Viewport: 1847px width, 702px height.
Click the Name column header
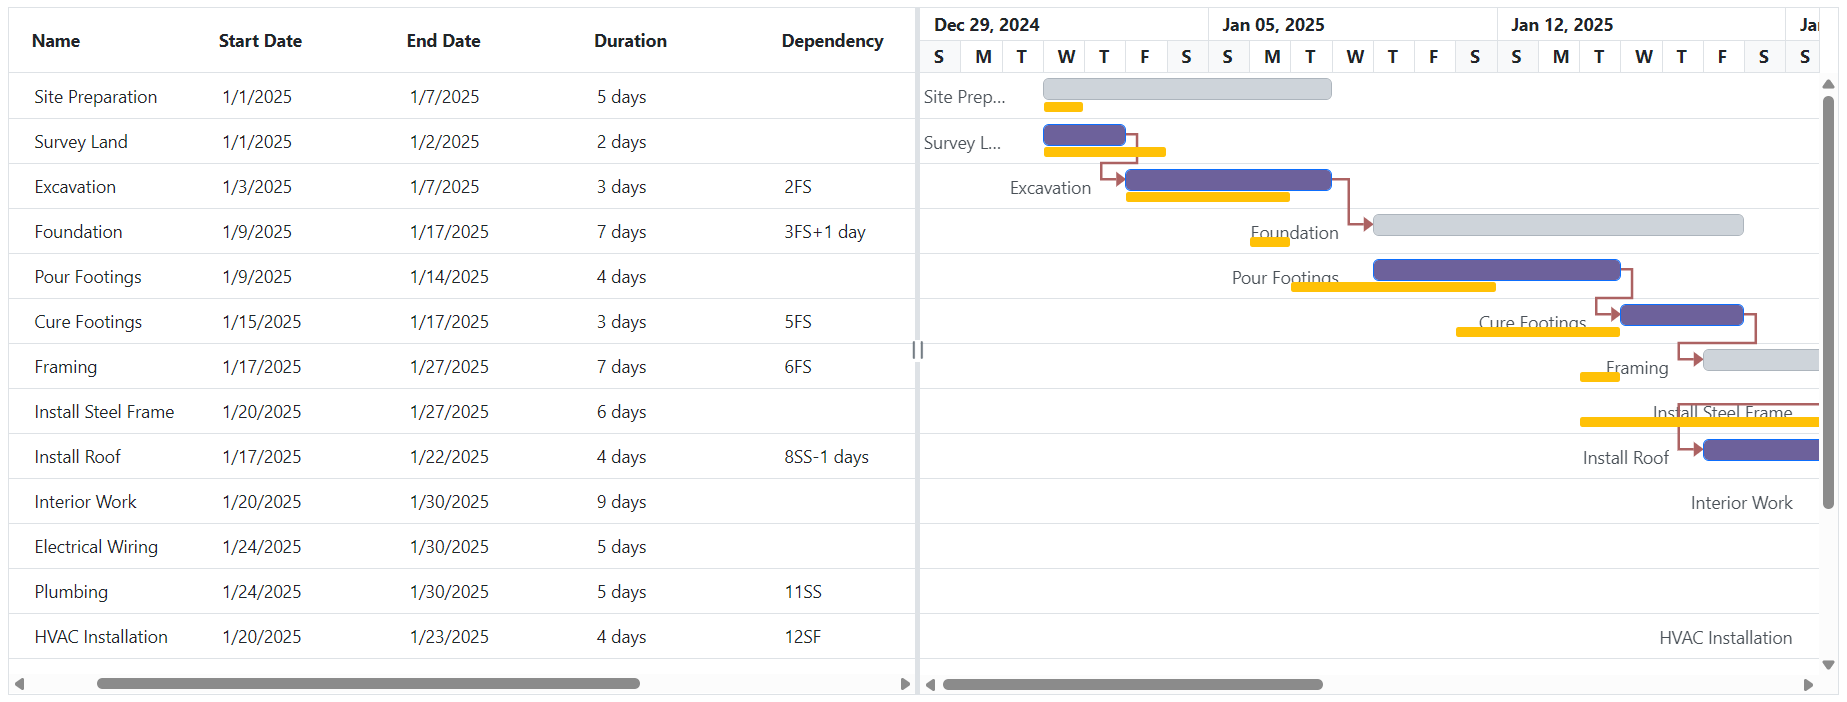(x=56, y=41)
